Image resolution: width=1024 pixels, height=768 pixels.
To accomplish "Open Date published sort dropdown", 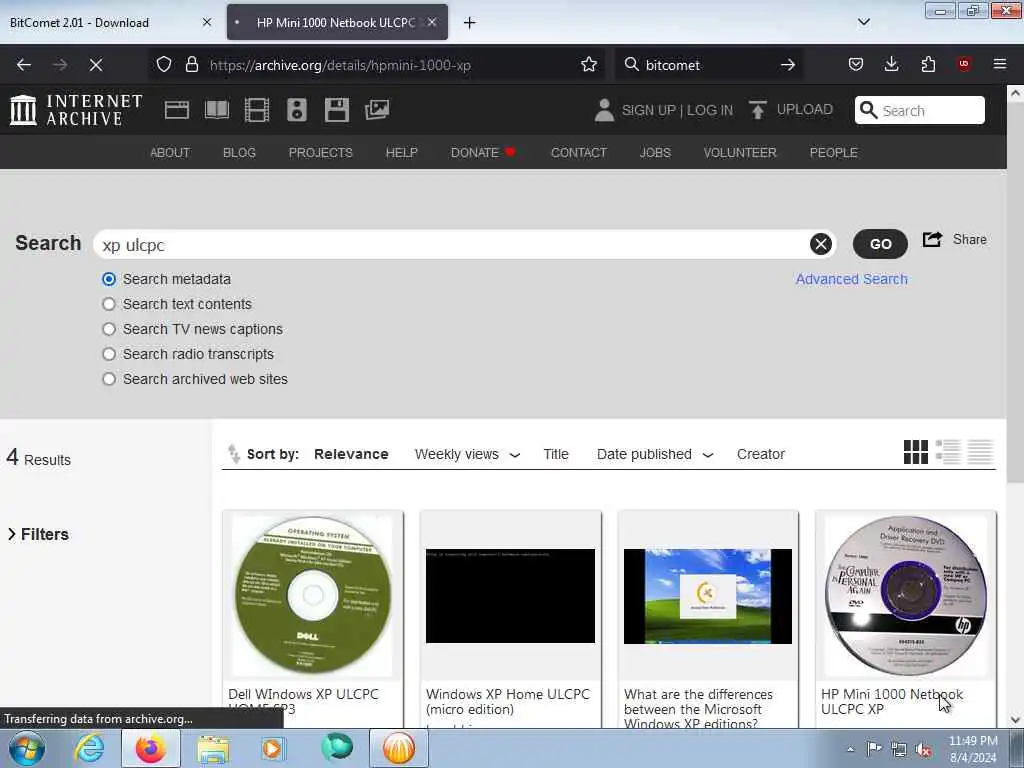I will [x=654, y=454].
